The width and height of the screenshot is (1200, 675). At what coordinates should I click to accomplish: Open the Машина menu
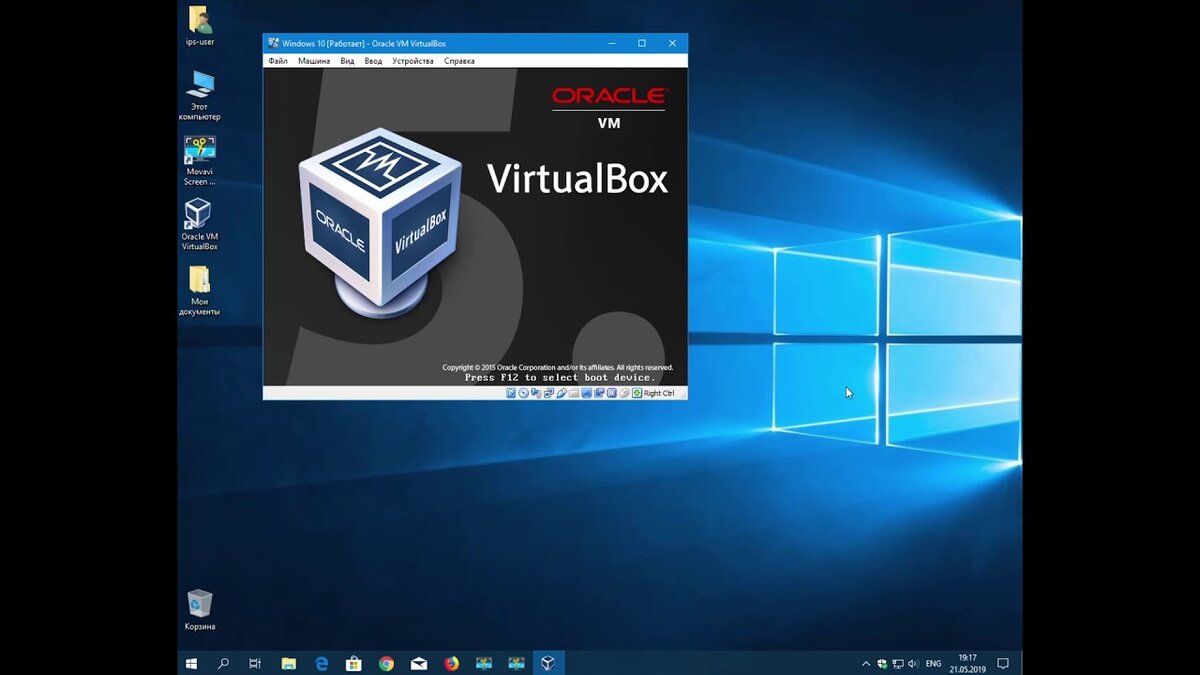click(x=314, y=61)
